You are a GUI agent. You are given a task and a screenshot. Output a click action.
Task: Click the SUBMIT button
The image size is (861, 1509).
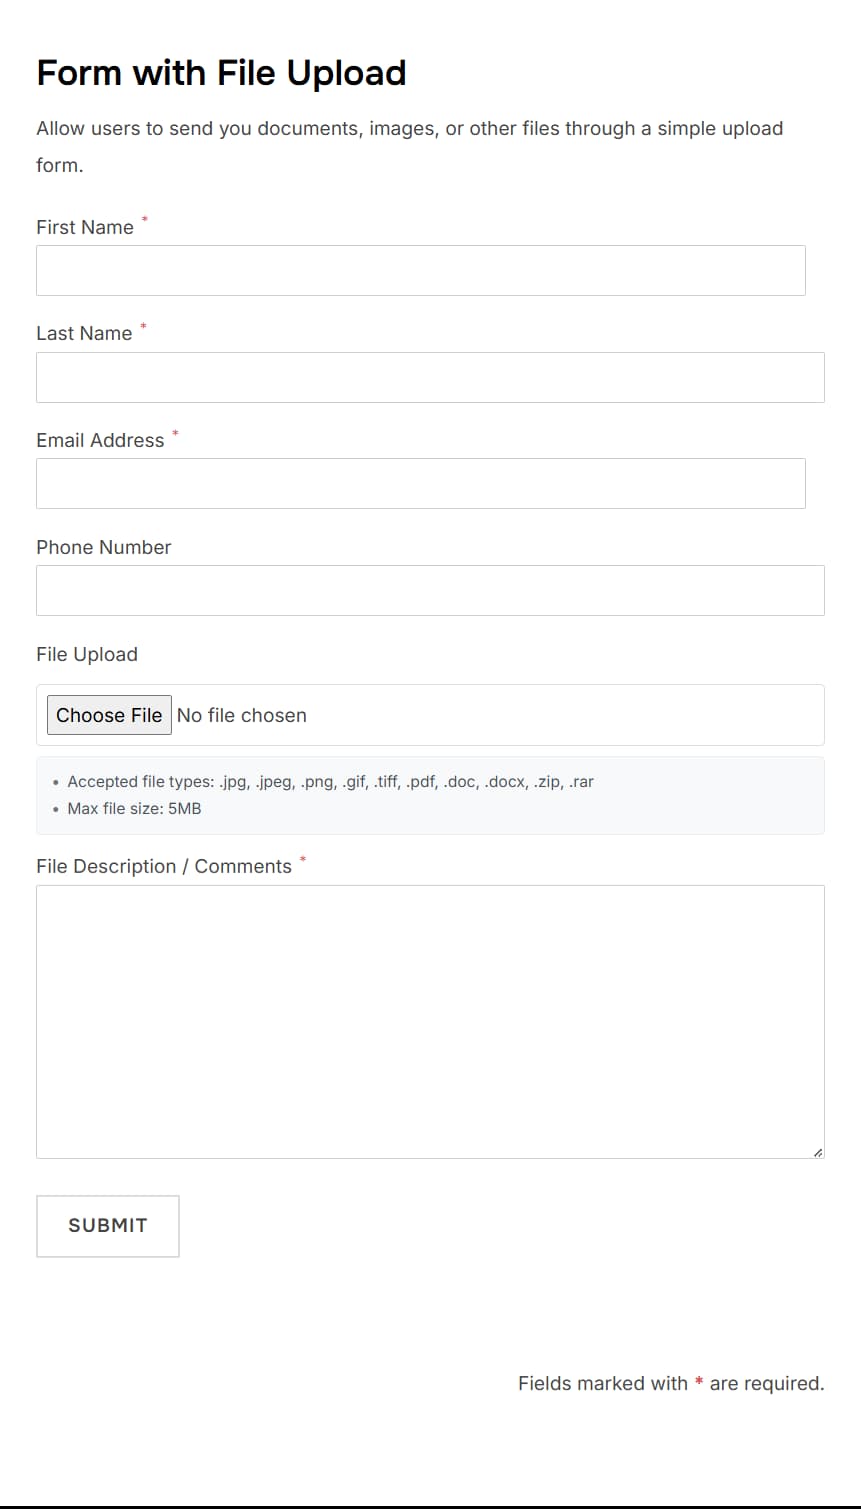tap(107, 1225)
